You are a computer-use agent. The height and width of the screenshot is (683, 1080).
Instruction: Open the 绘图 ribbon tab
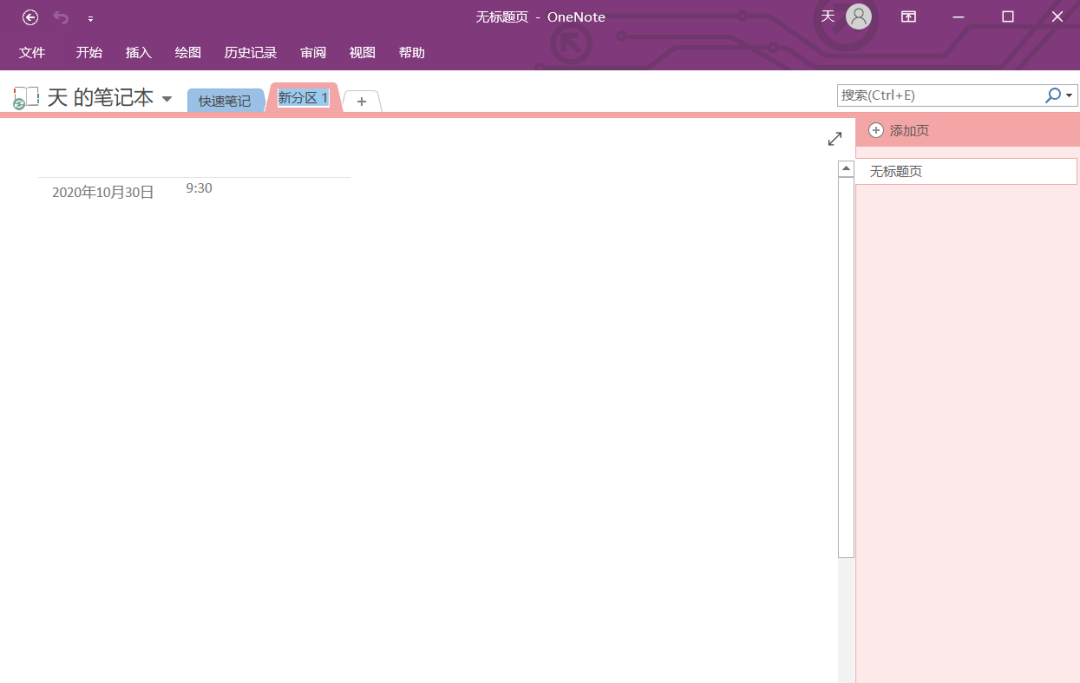coord(188,53)
